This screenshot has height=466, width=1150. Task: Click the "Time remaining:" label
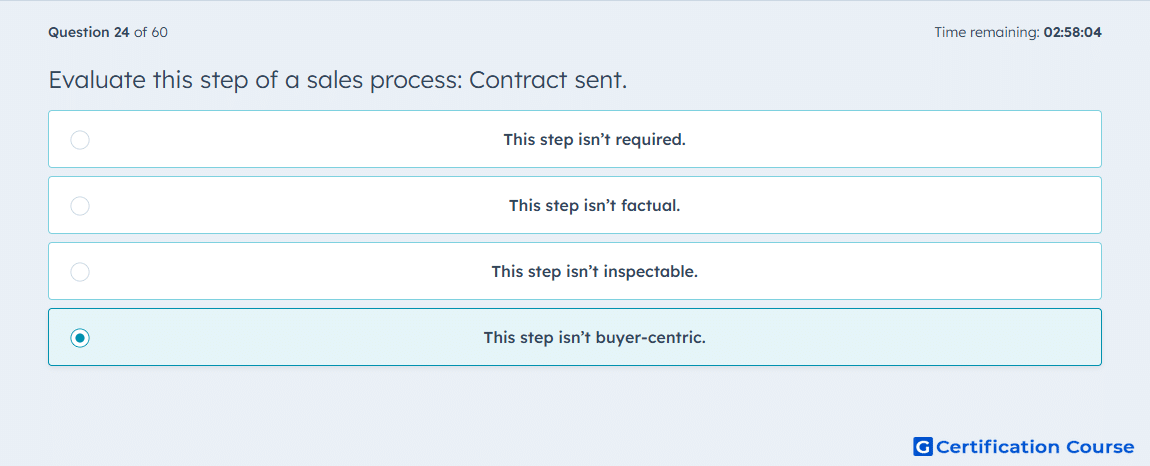tap(986, 32)
